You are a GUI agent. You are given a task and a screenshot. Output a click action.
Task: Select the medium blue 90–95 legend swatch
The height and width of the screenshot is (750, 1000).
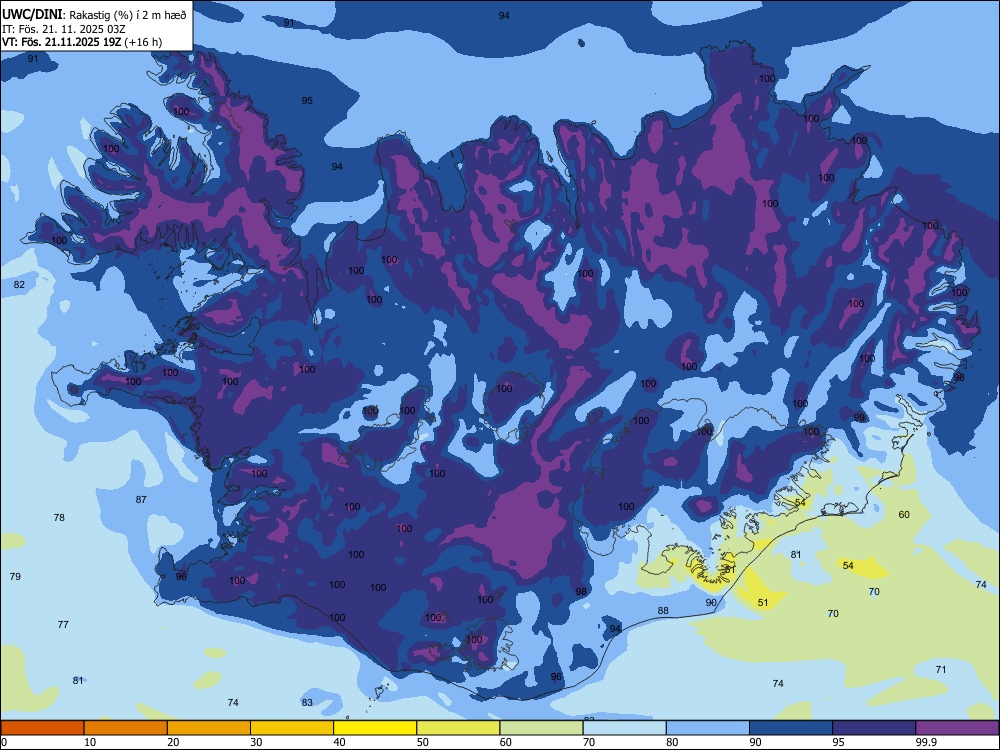(x=791, y=728)
